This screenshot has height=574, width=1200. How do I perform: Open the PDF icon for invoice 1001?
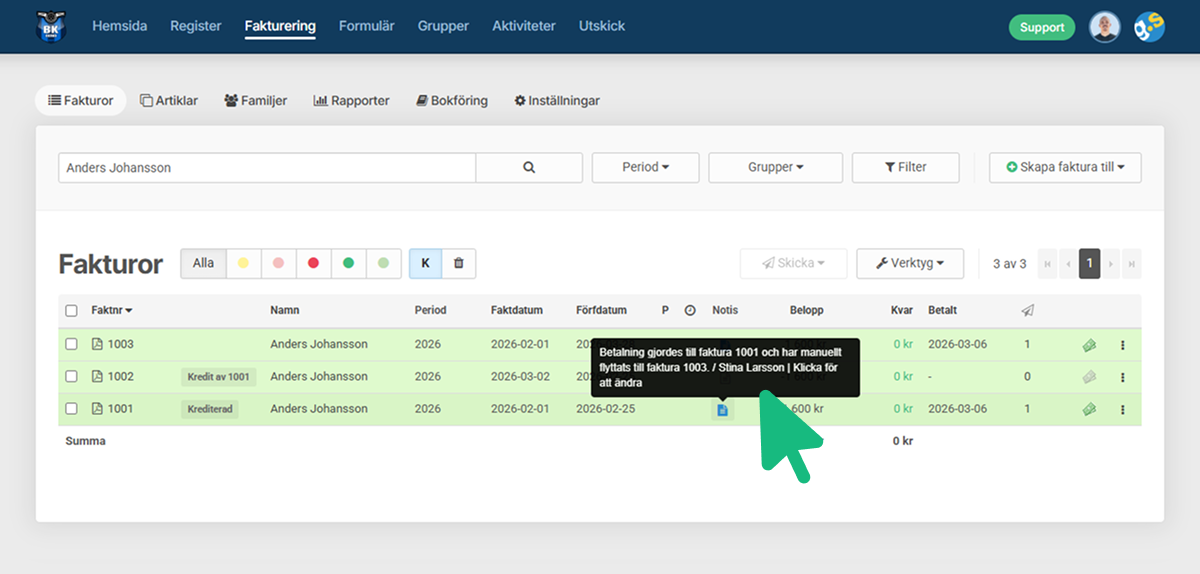[x=97, y=409]
